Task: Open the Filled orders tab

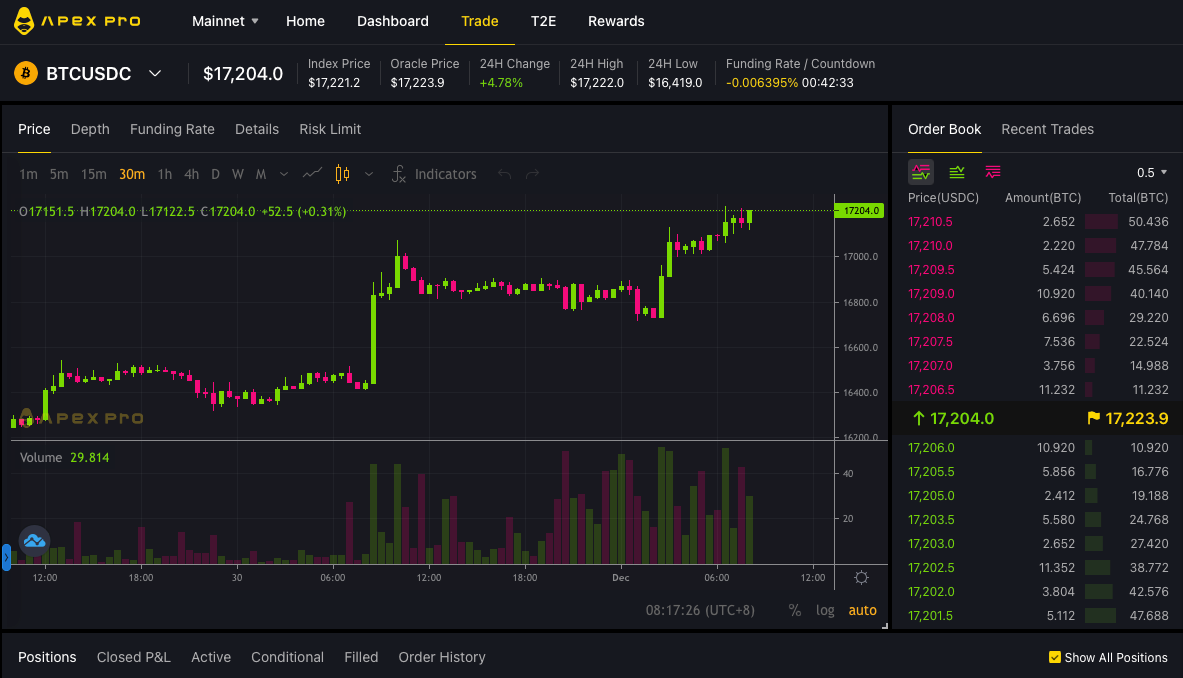Action: coord(361,657)
